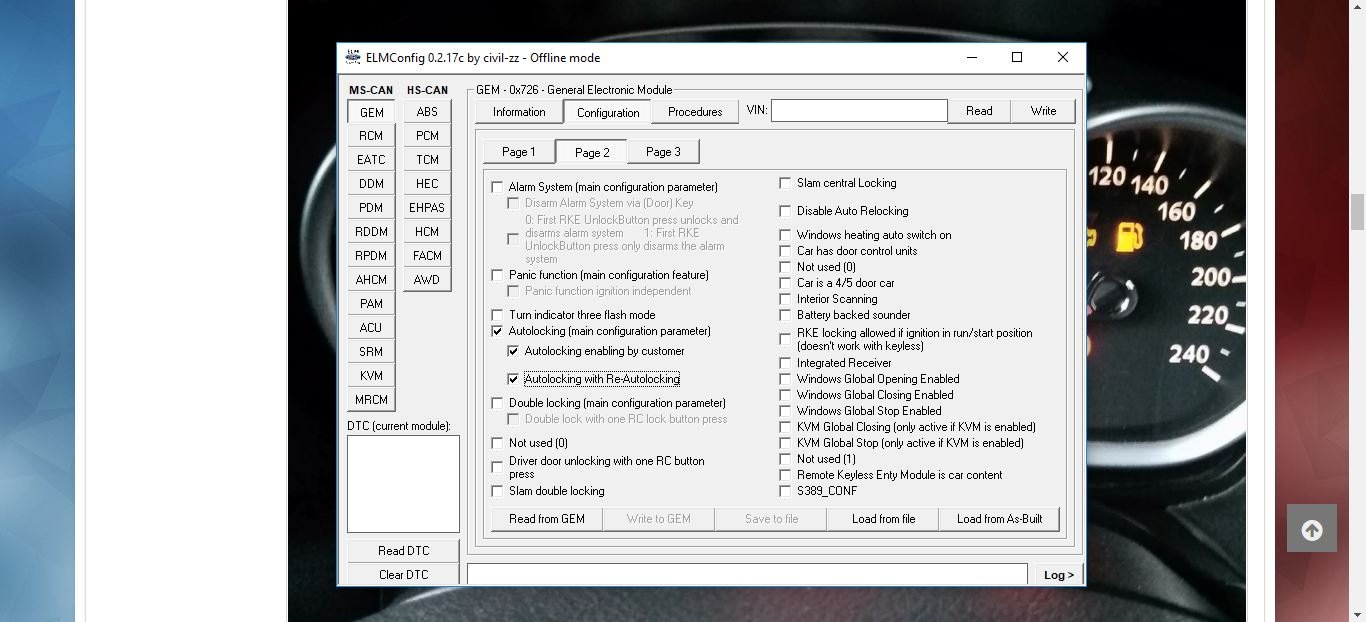Expand the Log panel button
Image resolution: width=1366 pixels, height=622 pixels.
tap(1058, 575)
